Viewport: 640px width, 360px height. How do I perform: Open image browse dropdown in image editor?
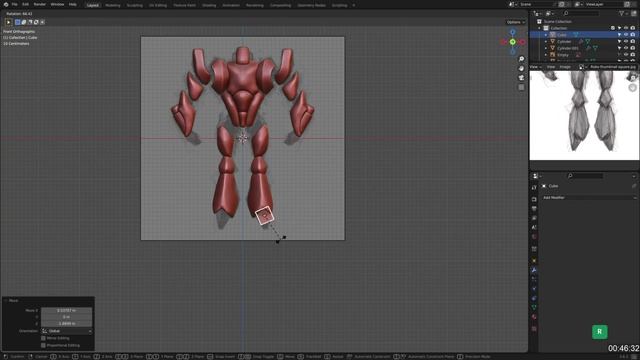pyautogui.click(x=582, y=67)
